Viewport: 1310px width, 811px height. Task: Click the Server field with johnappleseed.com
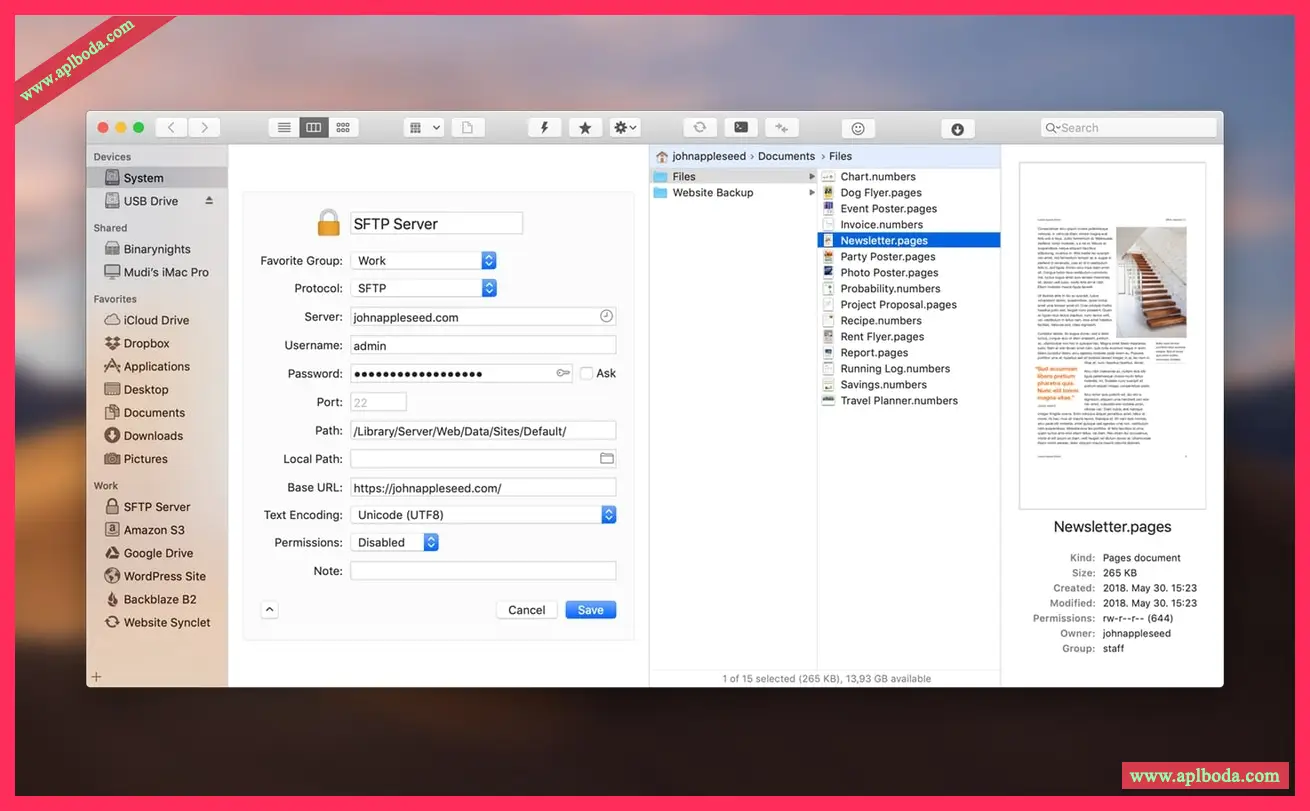coord(483,317)
